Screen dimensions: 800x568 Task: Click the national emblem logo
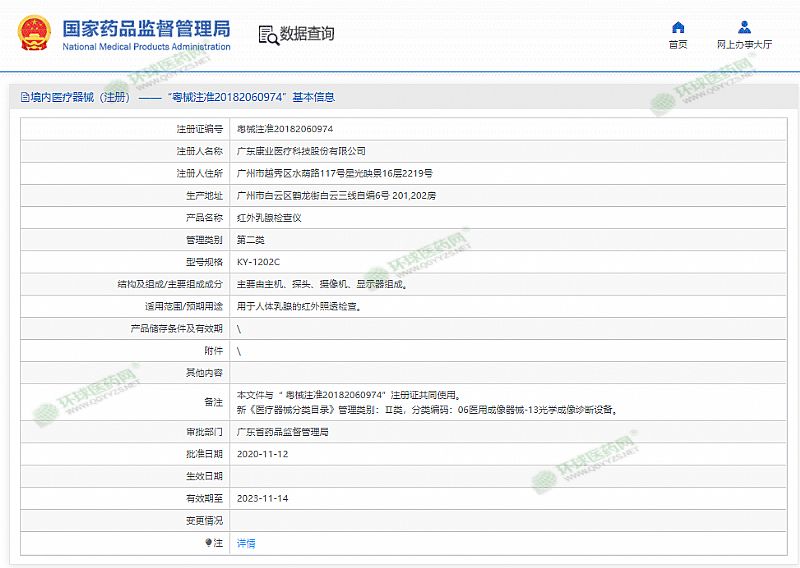click(34, 33)
